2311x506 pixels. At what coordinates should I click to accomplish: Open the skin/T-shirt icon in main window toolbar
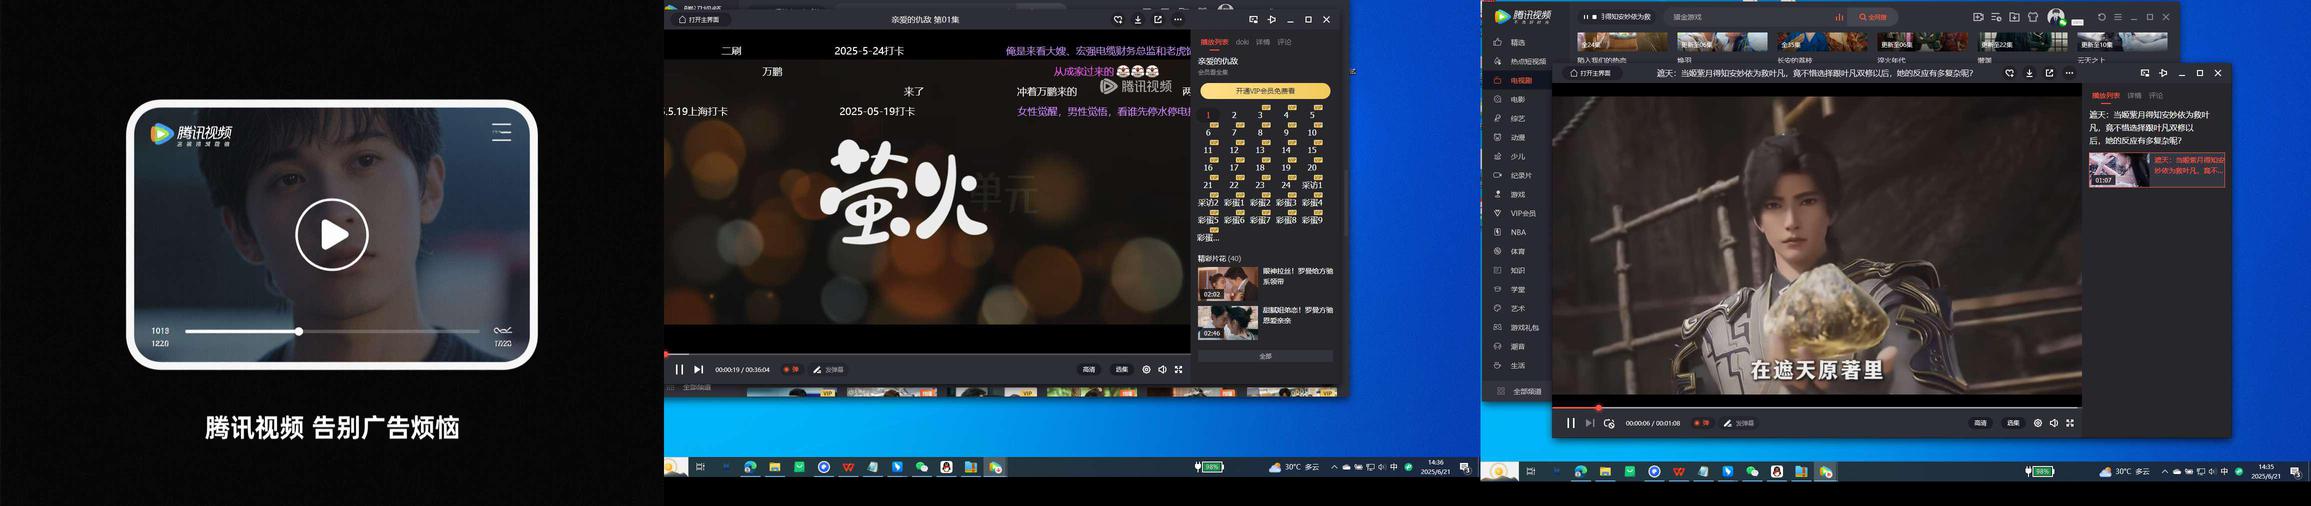(2033, 17)
